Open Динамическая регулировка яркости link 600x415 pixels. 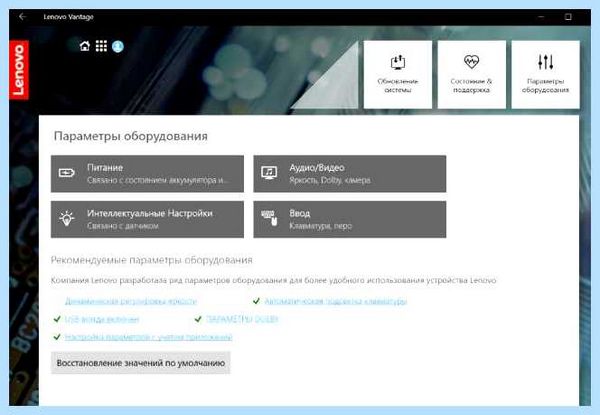click(130, 301)
